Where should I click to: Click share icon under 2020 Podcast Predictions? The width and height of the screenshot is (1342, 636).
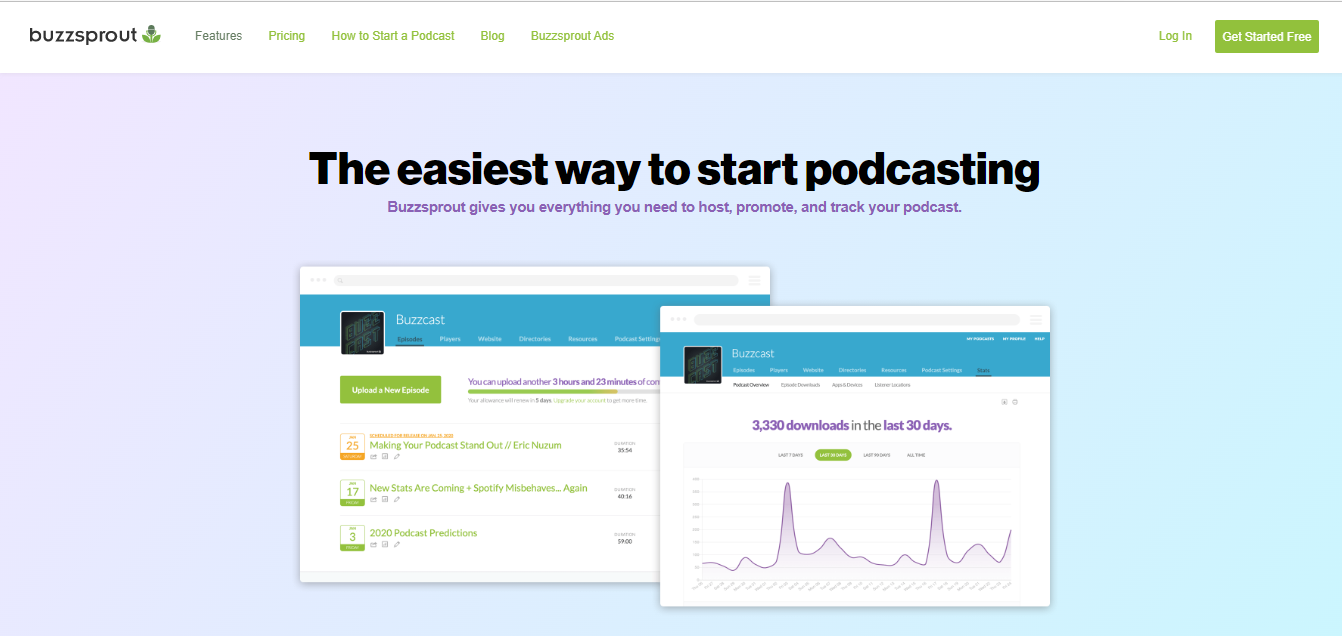click(x=374, y=545)
